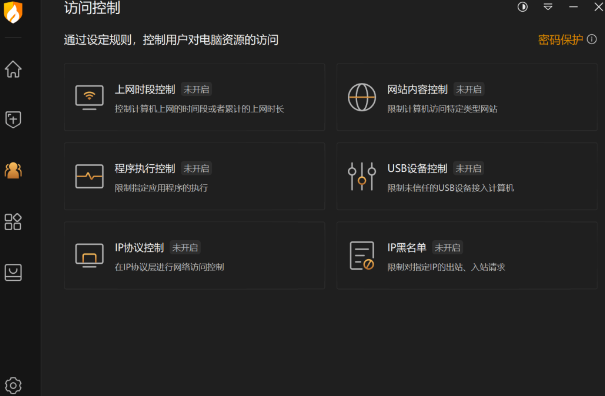Open the Home page from the sidebar
The width and height of the screenshot is (605, 396).
click(13, 69)
